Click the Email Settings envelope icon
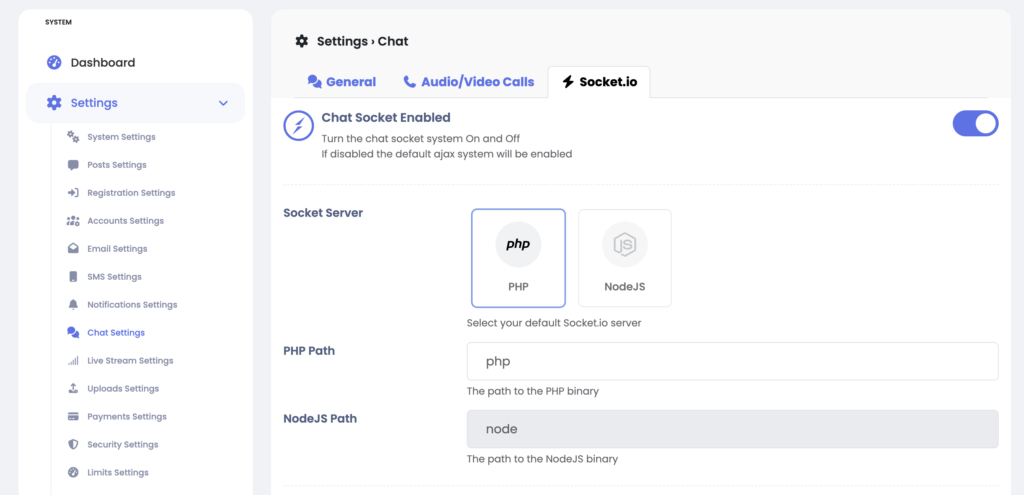1024x495 pixels. (73, 249)
